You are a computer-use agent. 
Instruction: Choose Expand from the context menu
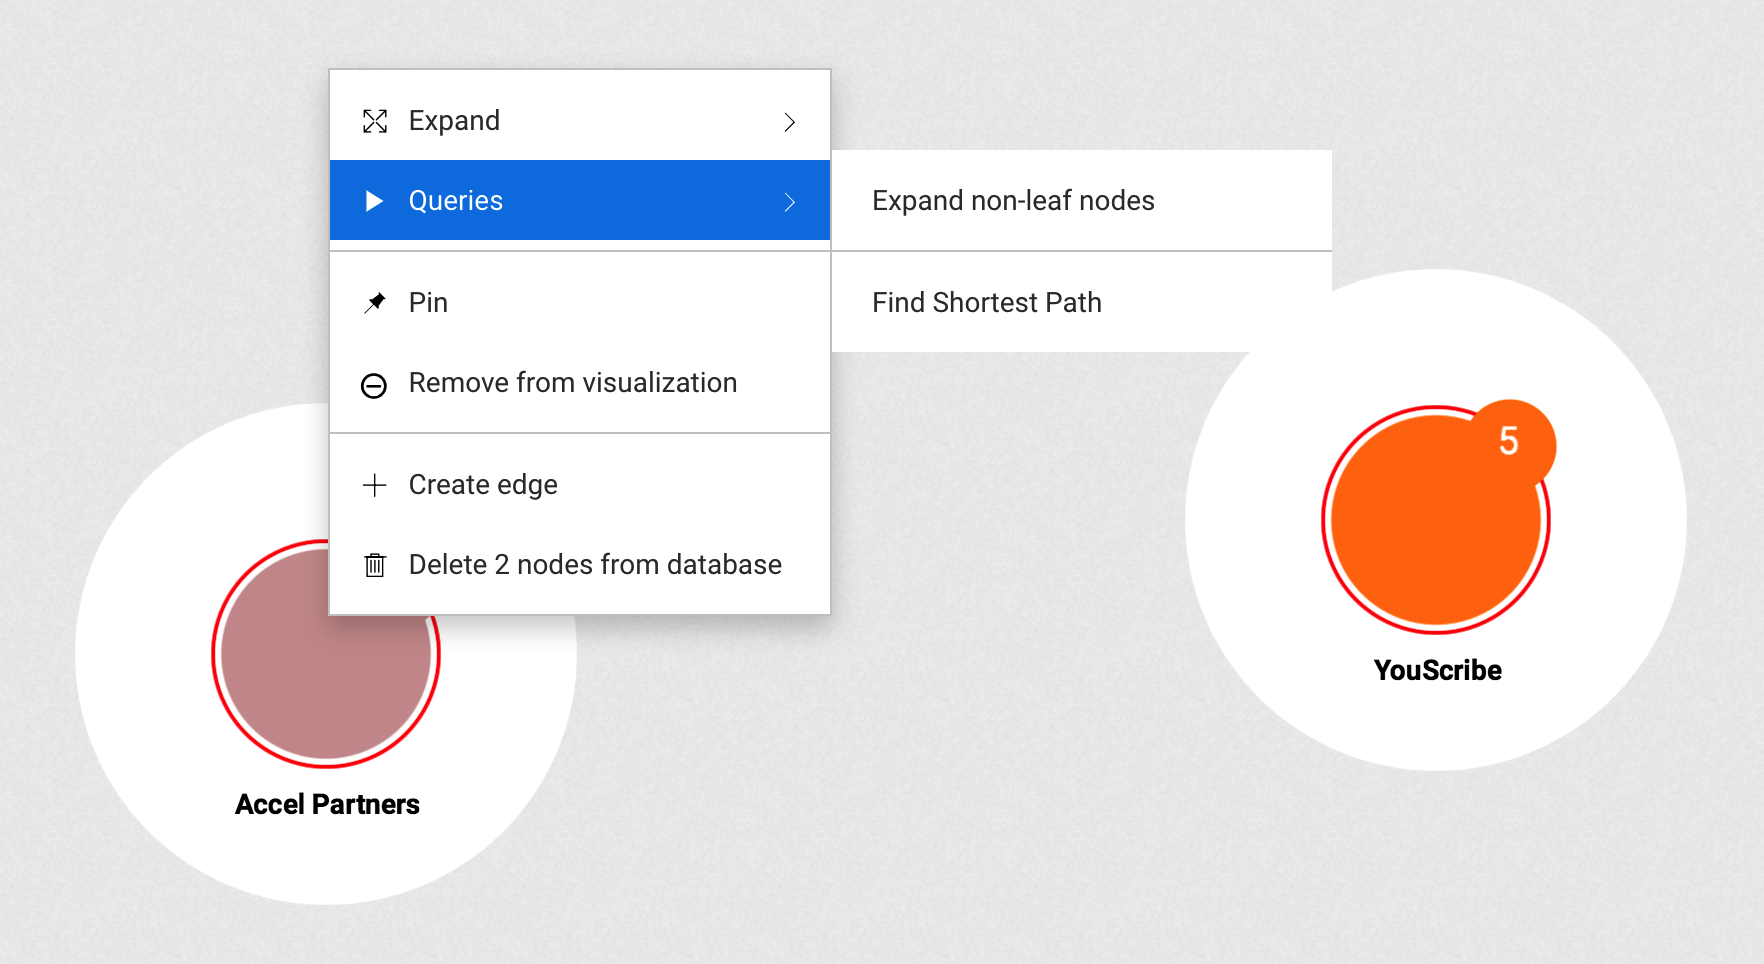580,120
